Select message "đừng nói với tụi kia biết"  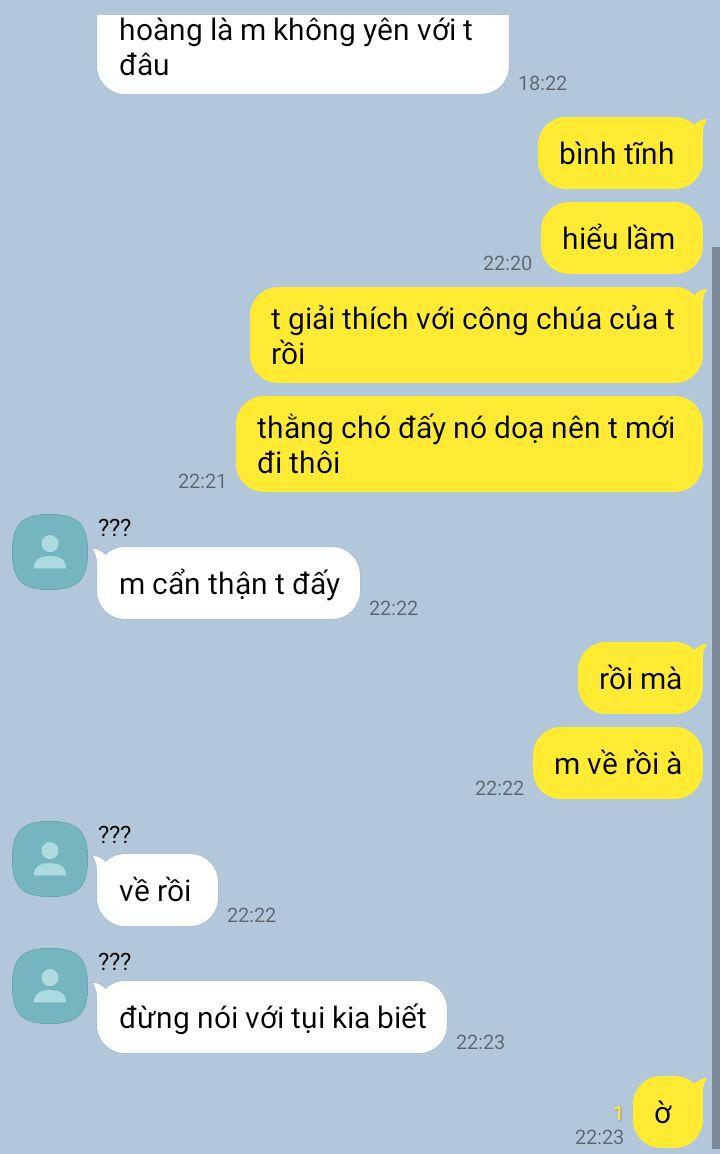click(x=272, y=1017)
